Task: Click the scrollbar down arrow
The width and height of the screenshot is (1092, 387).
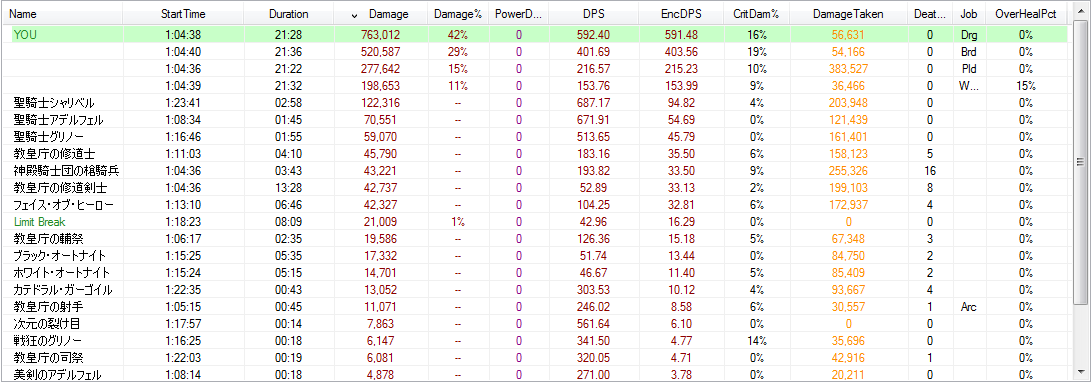Action: pyautogui.click(x=1080, y=374)
